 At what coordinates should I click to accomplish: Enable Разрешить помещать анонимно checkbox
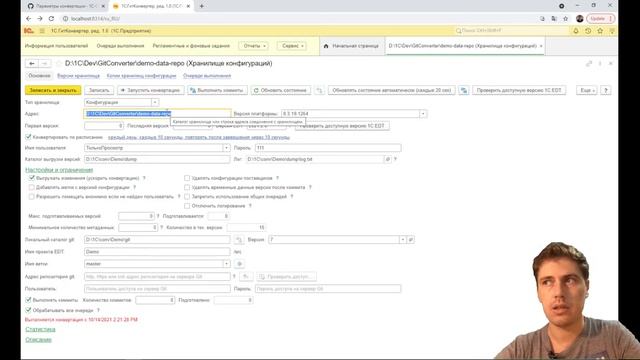pyautogui.click(x=31, y=197)
